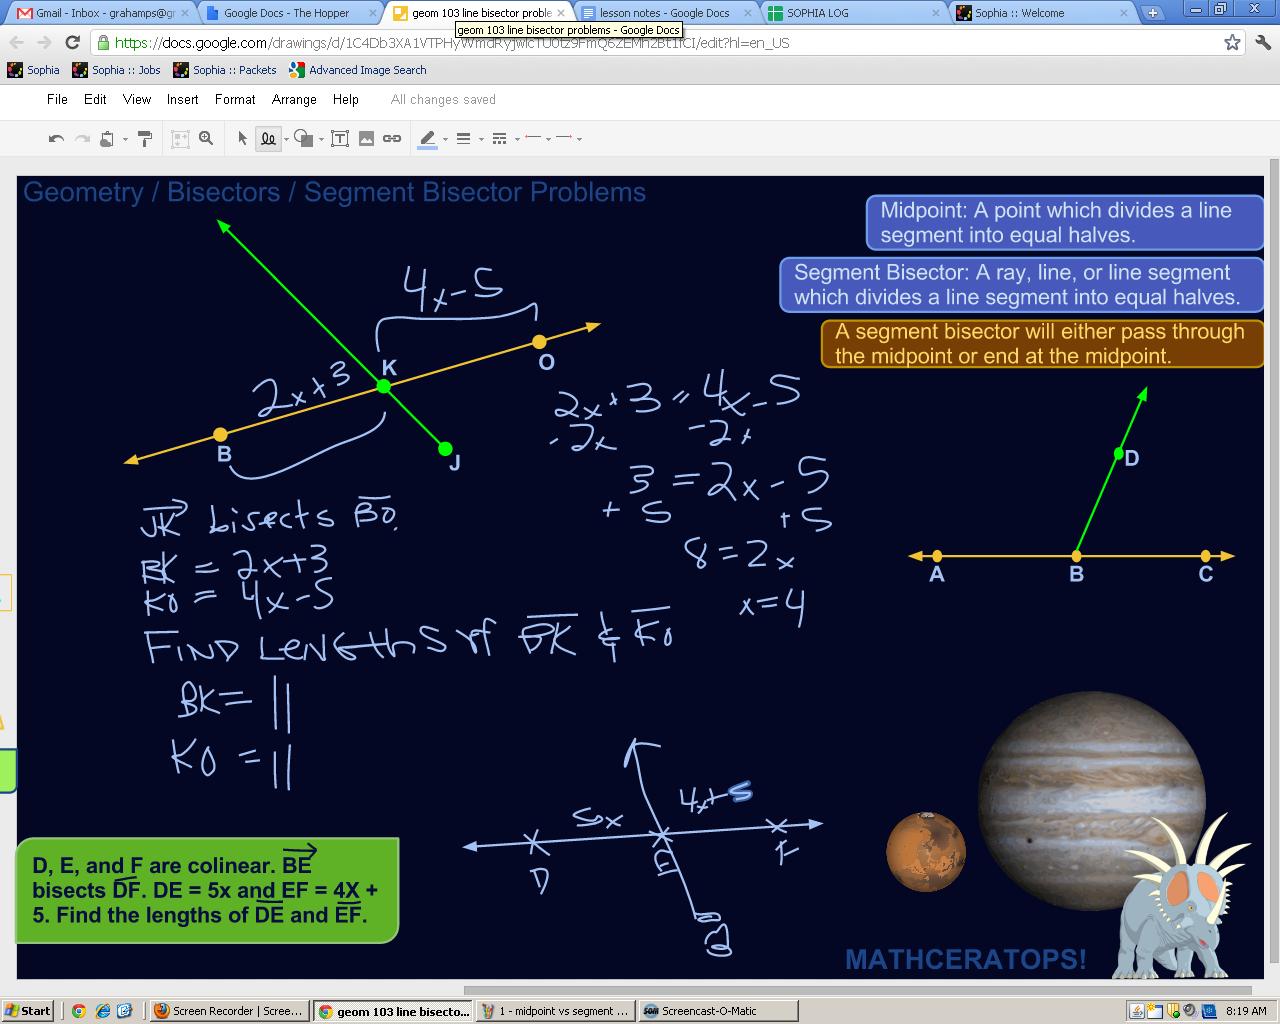The height and width of the screenshot is (1024, 1280).
Task: Expand the line color dropdown arrow
Action: 445,140
